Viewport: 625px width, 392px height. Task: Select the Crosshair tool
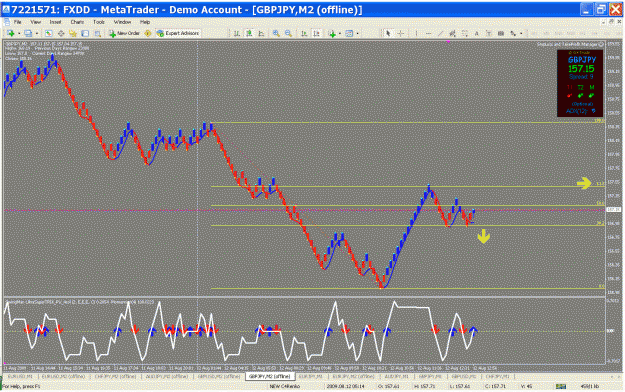(401, 33)
